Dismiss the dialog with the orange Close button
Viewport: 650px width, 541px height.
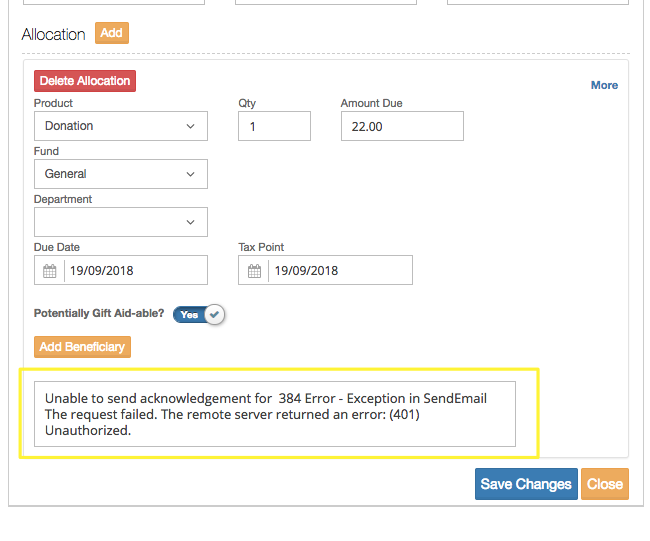pyautogui.click(x=605, y=484)
